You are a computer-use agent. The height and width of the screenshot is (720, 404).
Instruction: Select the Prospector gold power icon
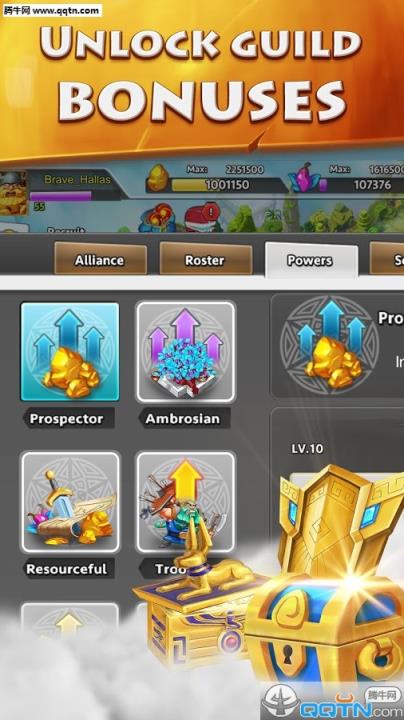(70, 351)
